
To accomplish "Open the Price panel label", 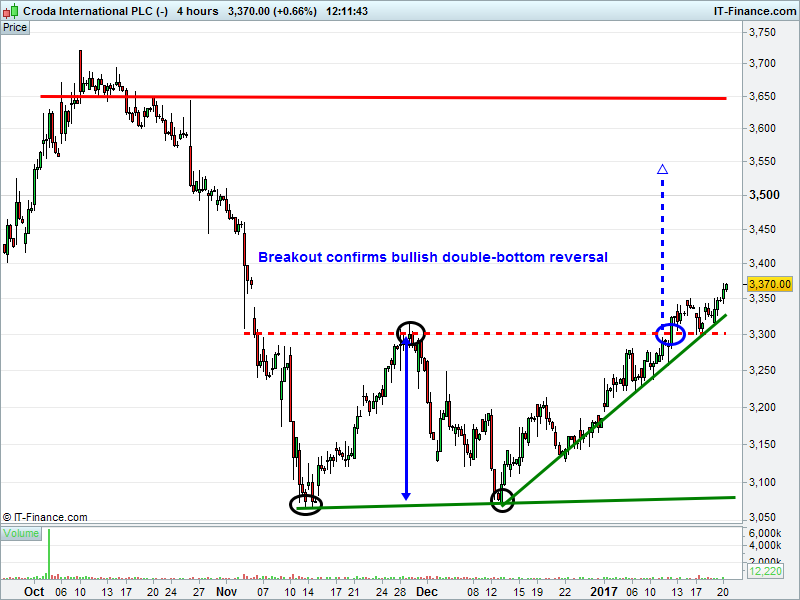I will pyautogui.click(x=15, y=28).
